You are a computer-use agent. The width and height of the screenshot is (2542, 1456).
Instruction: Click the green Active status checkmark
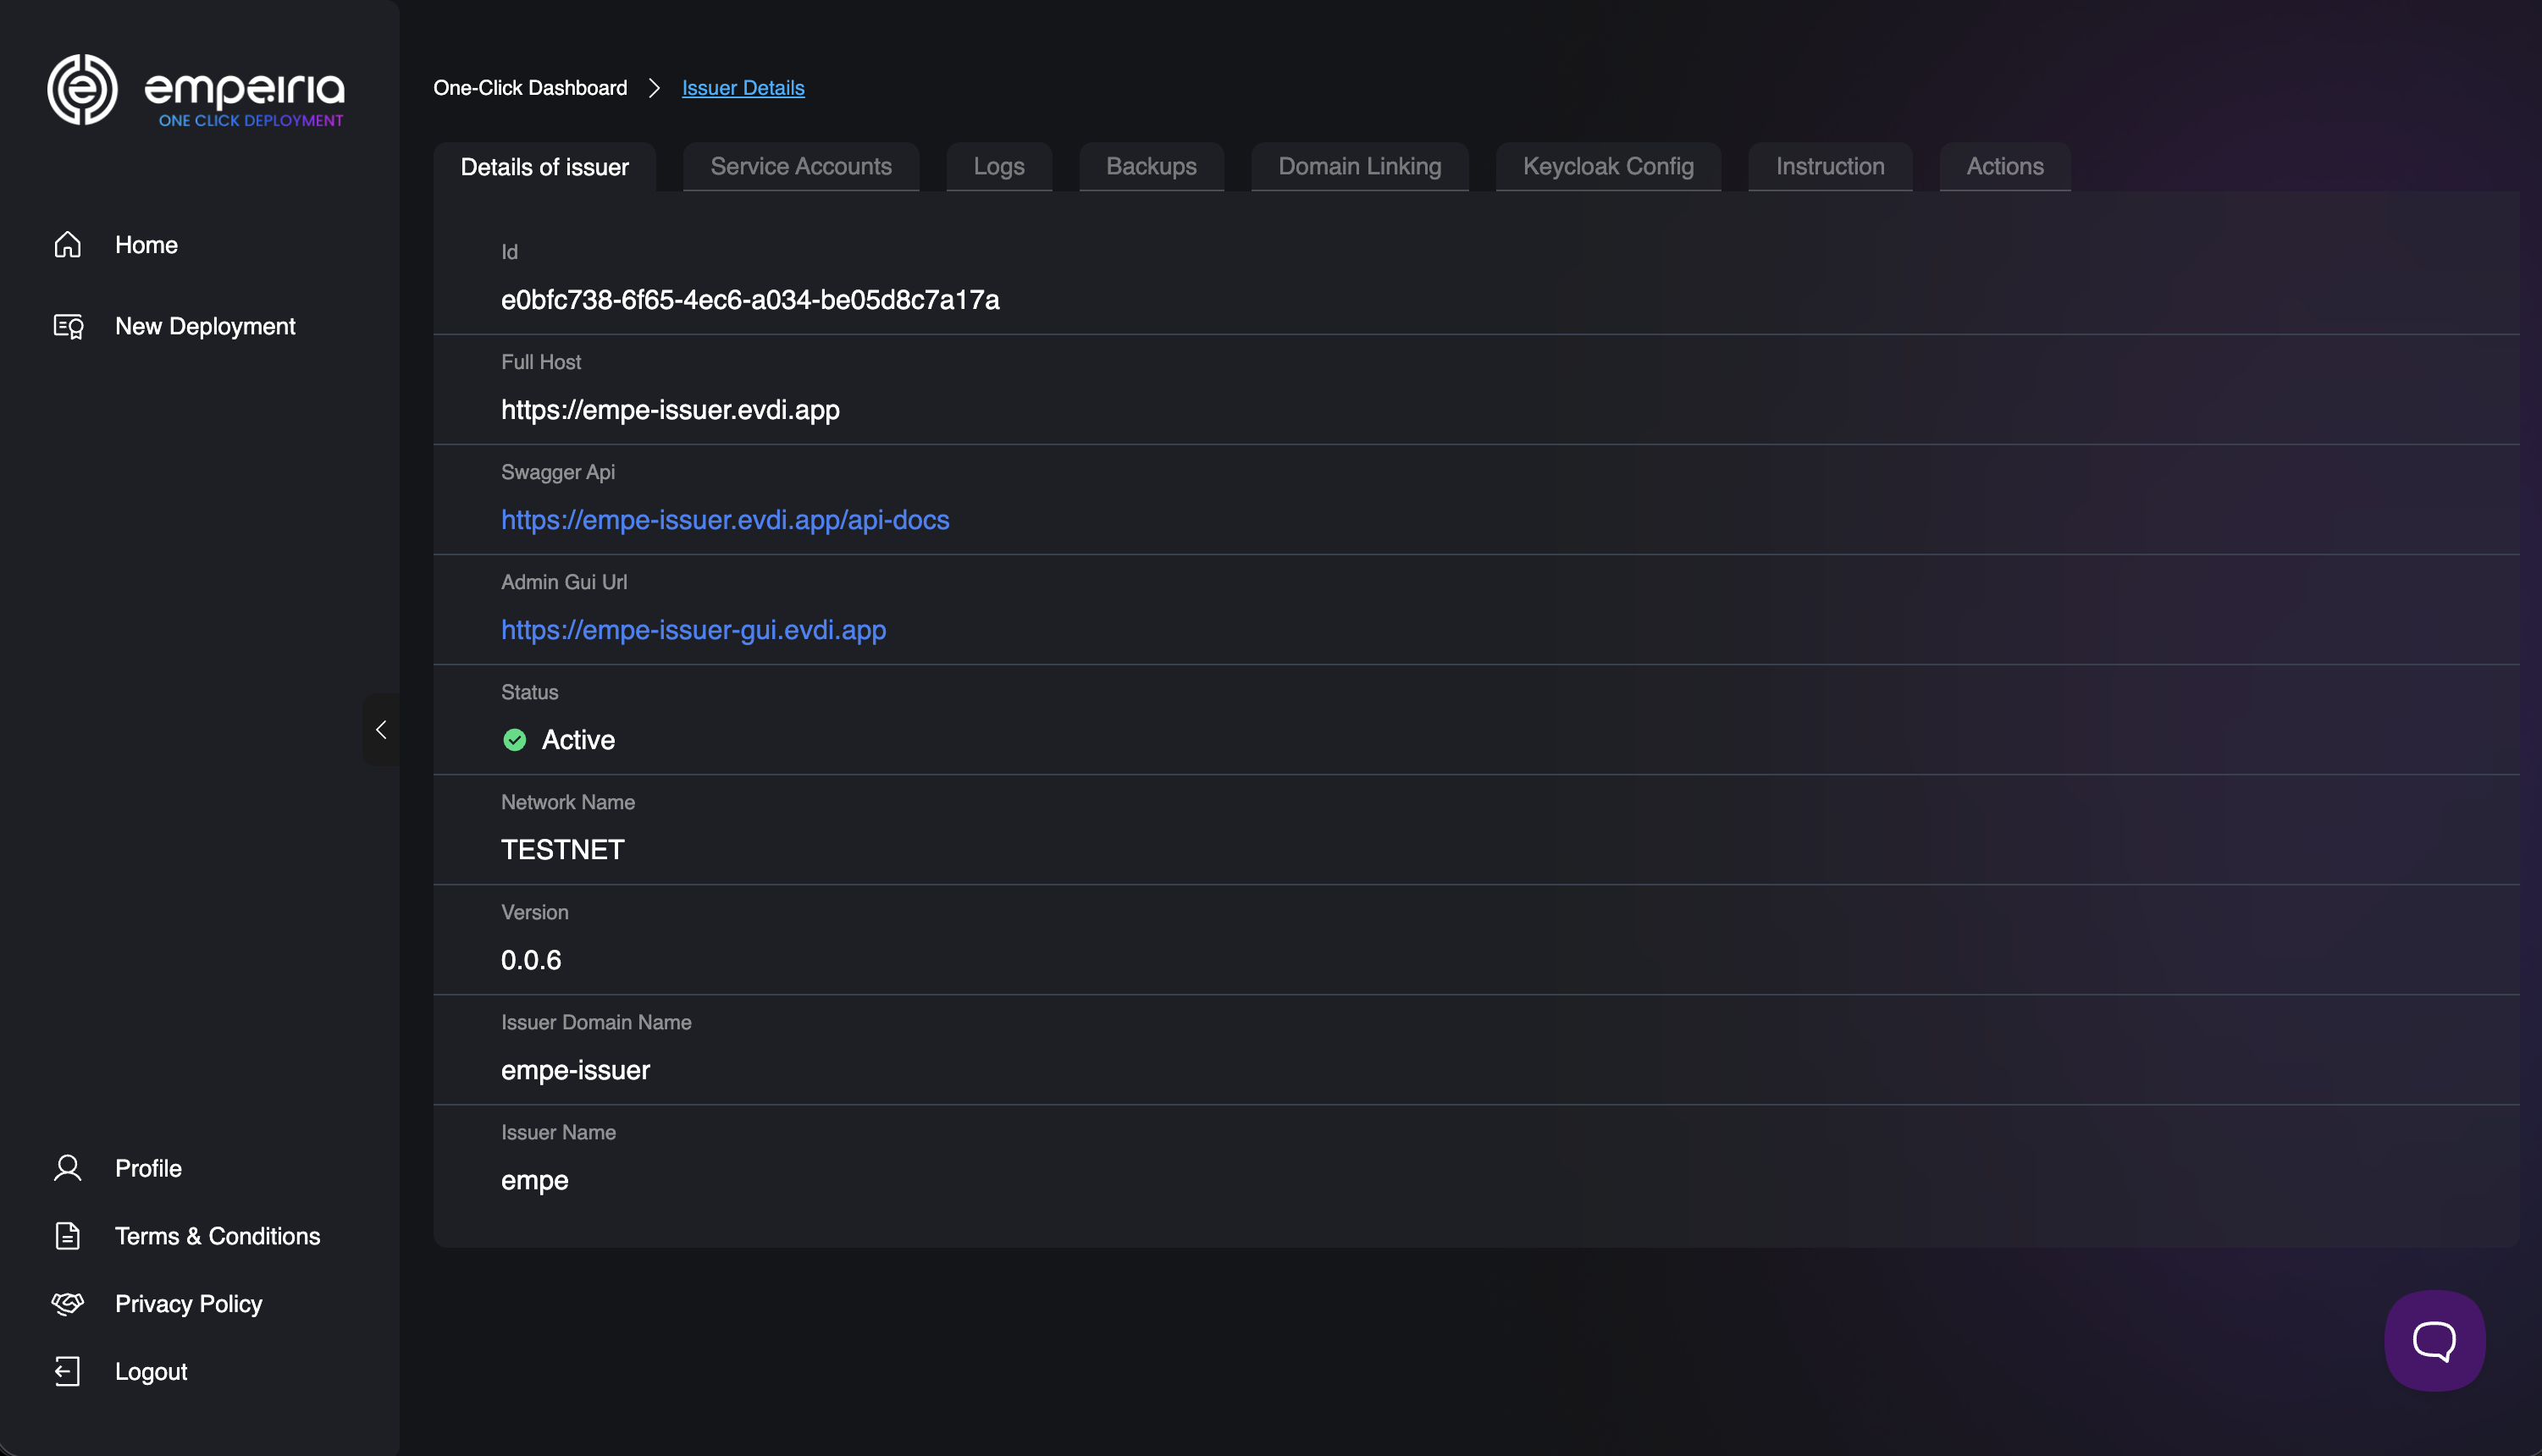point(515,740)
